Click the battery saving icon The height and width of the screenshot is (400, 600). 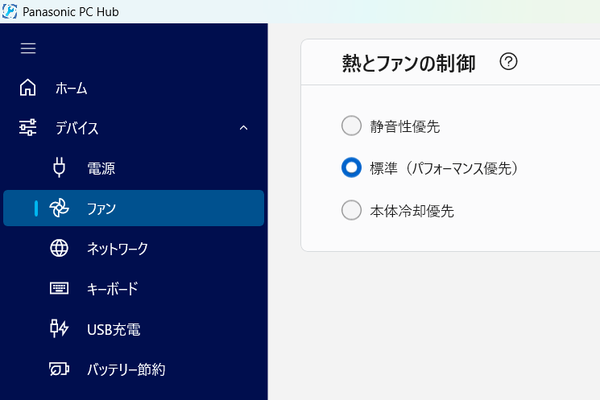click(59, 369)
